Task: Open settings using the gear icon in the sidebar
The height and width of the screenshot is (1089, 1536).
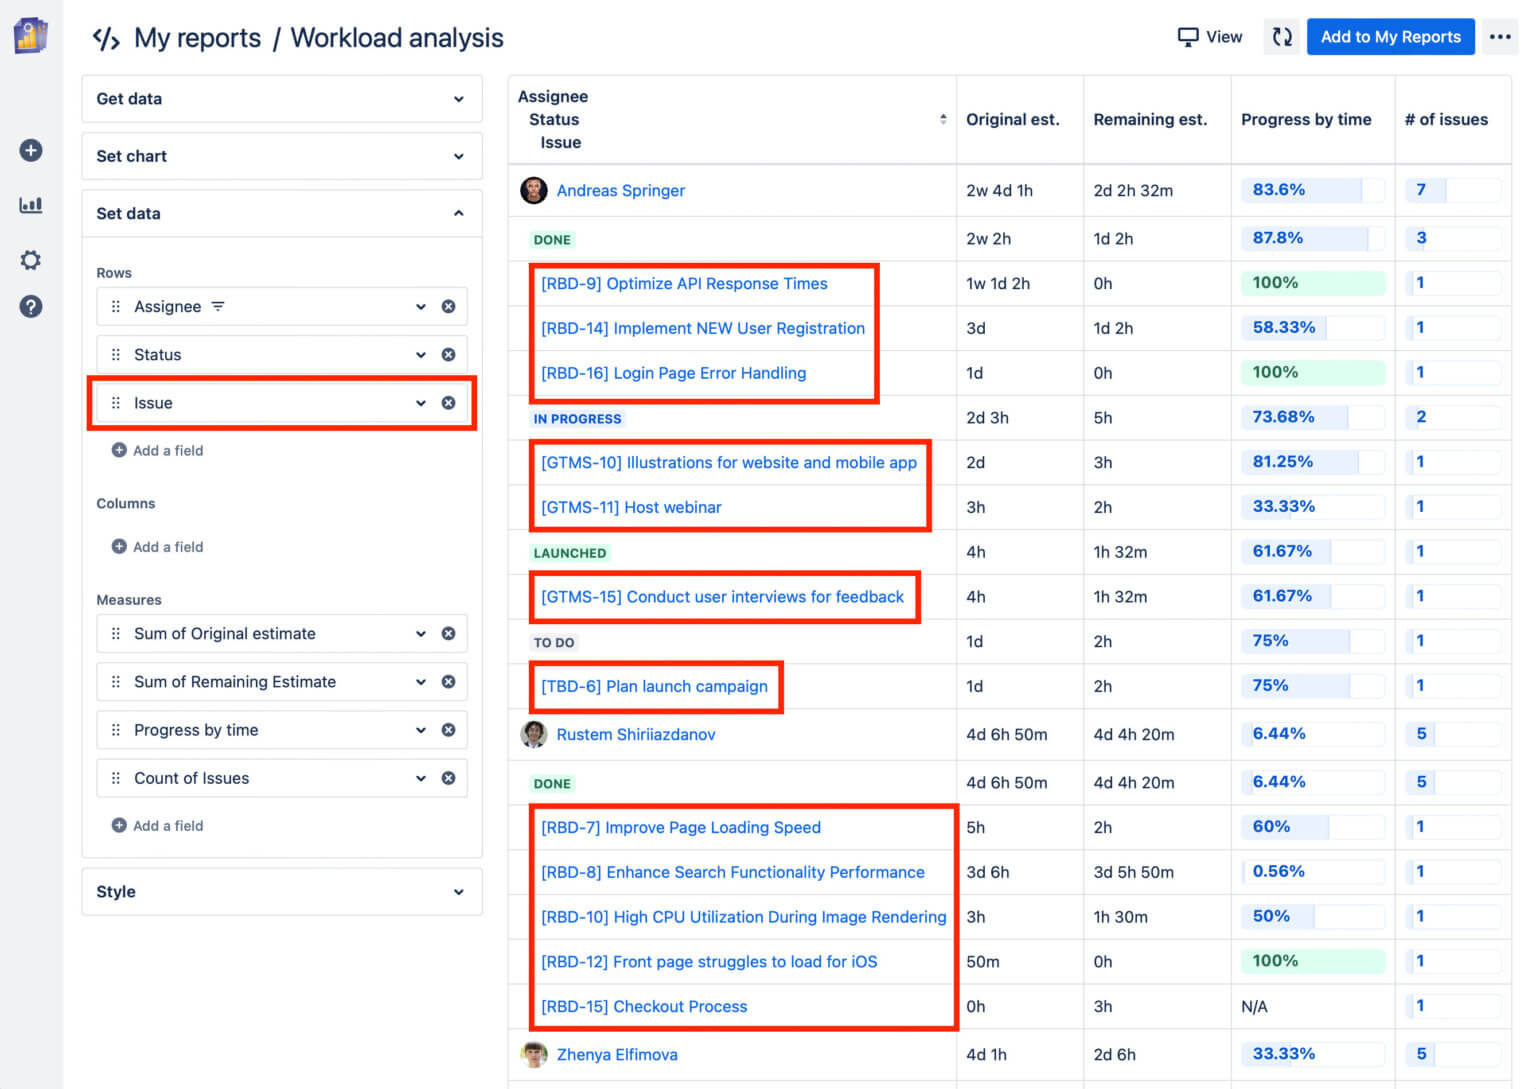Action: pos(30,260)
